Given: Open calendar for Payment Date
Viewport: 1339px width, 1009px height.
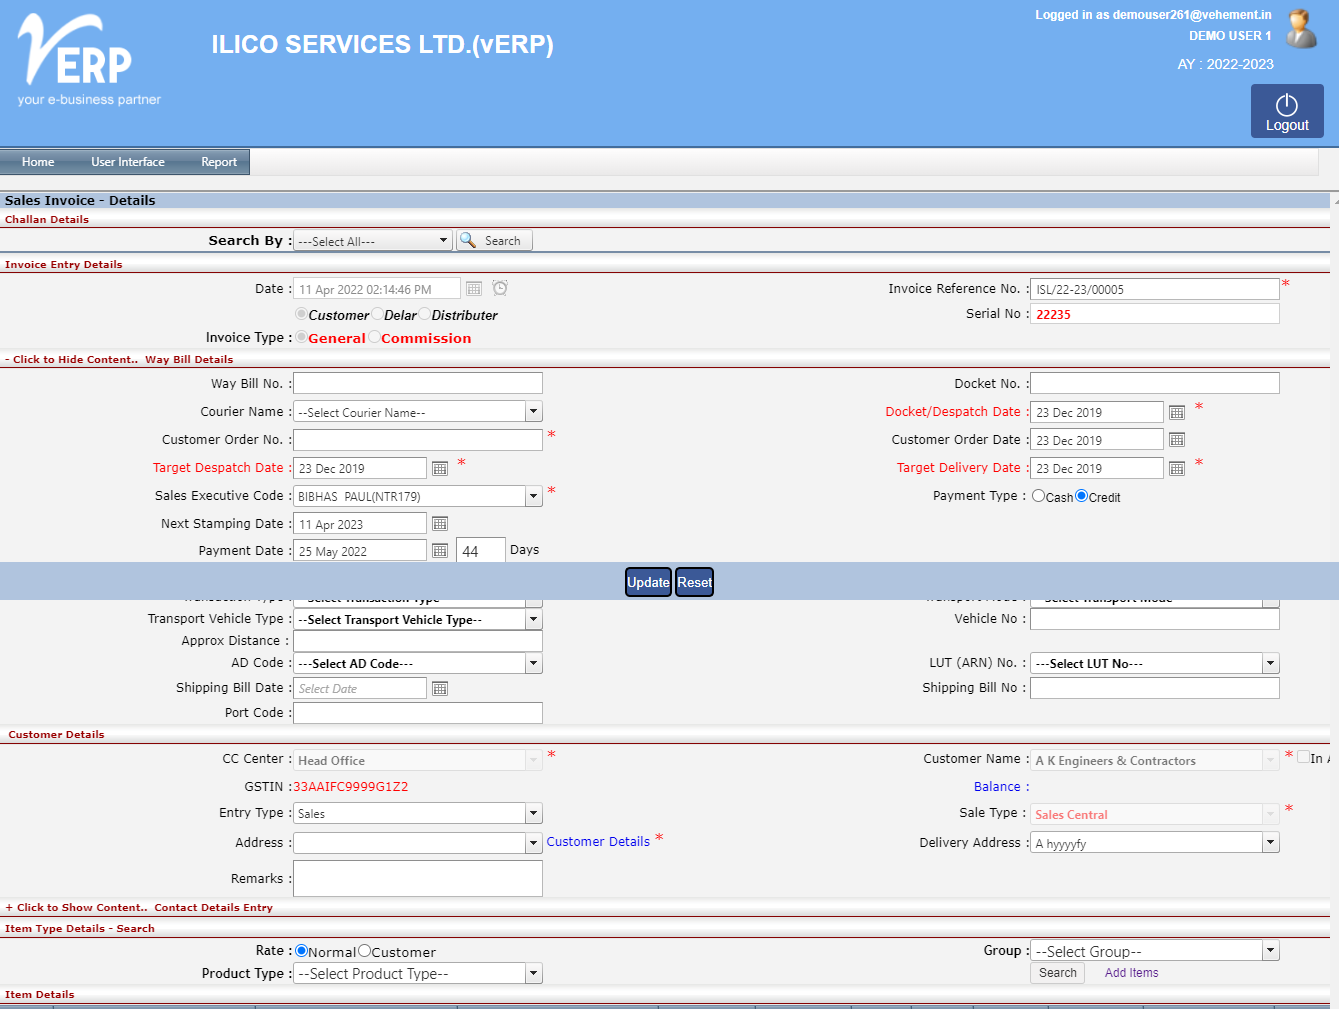Looking at the screenshot, I should pyautogui.click(x=440, y=551).
